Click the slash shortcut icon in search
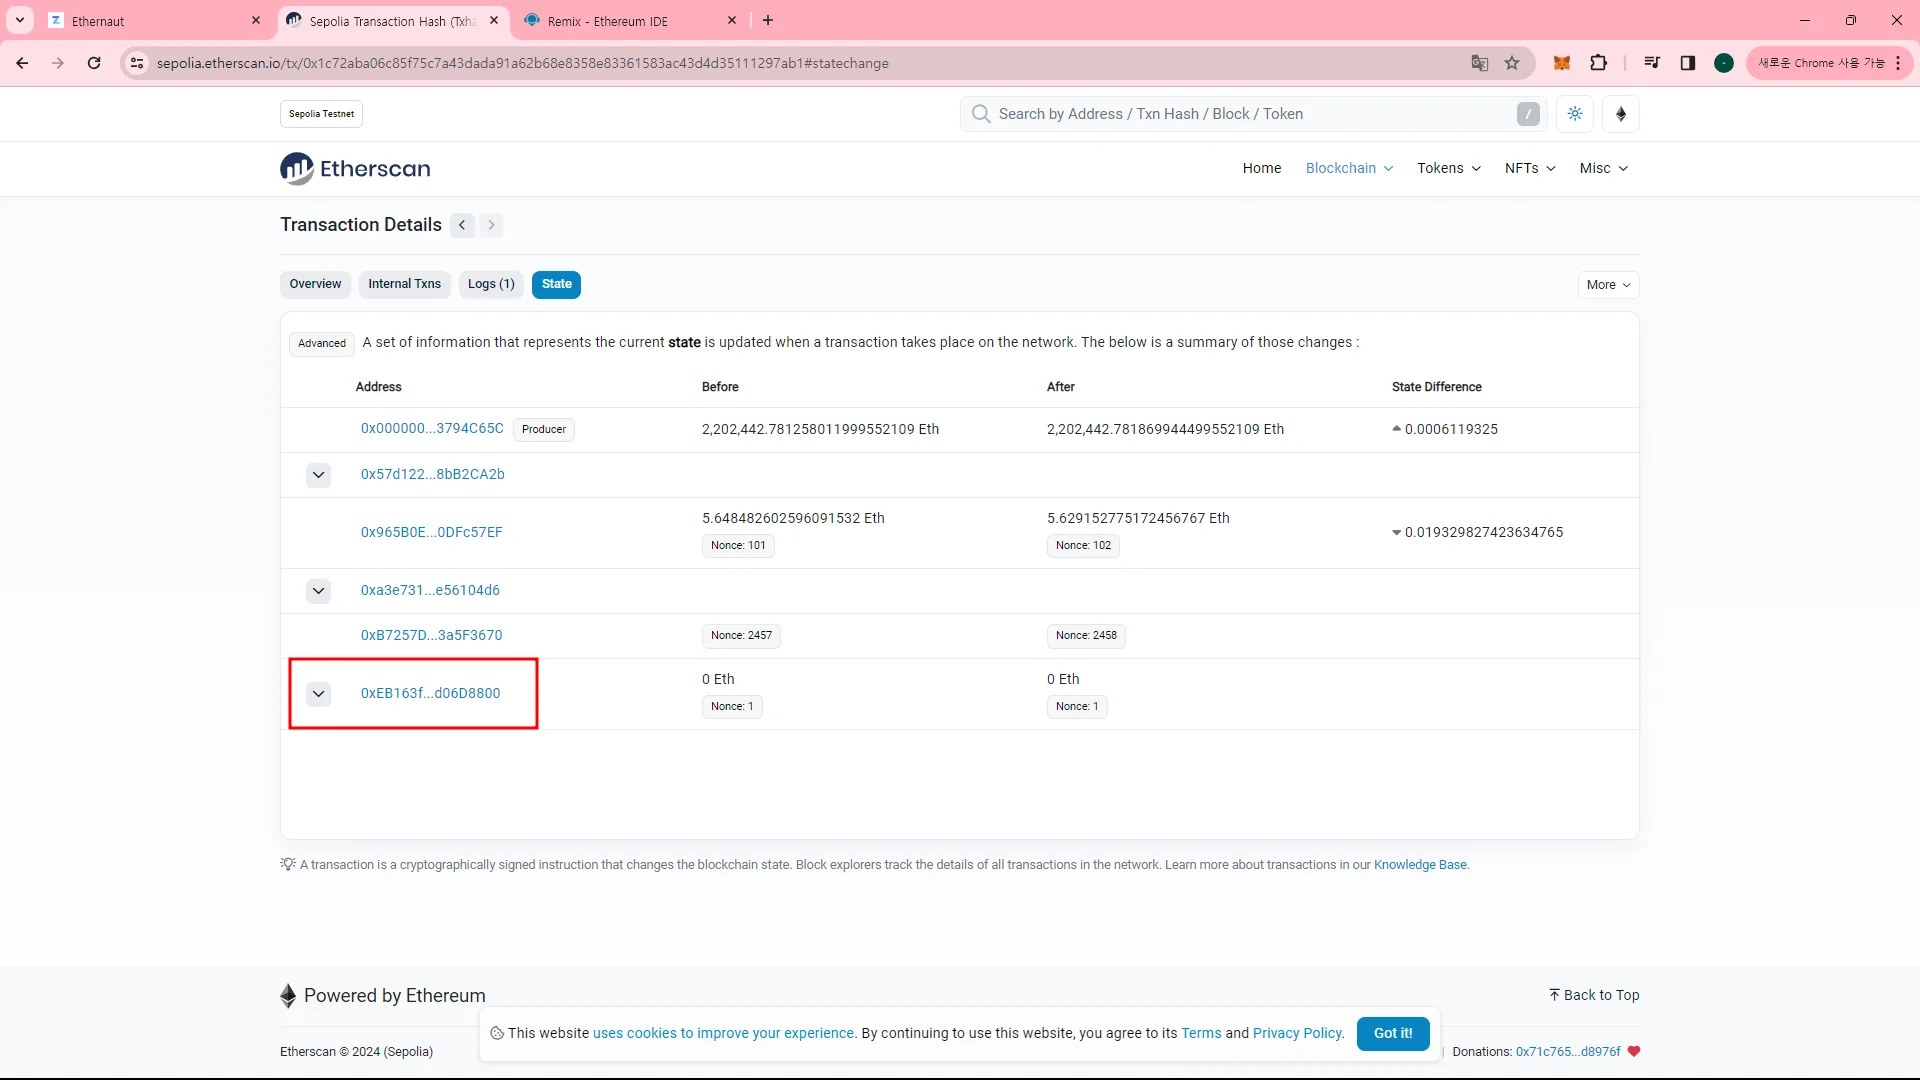This screenshot has height=1080, width=1920. coord(1528,114)
